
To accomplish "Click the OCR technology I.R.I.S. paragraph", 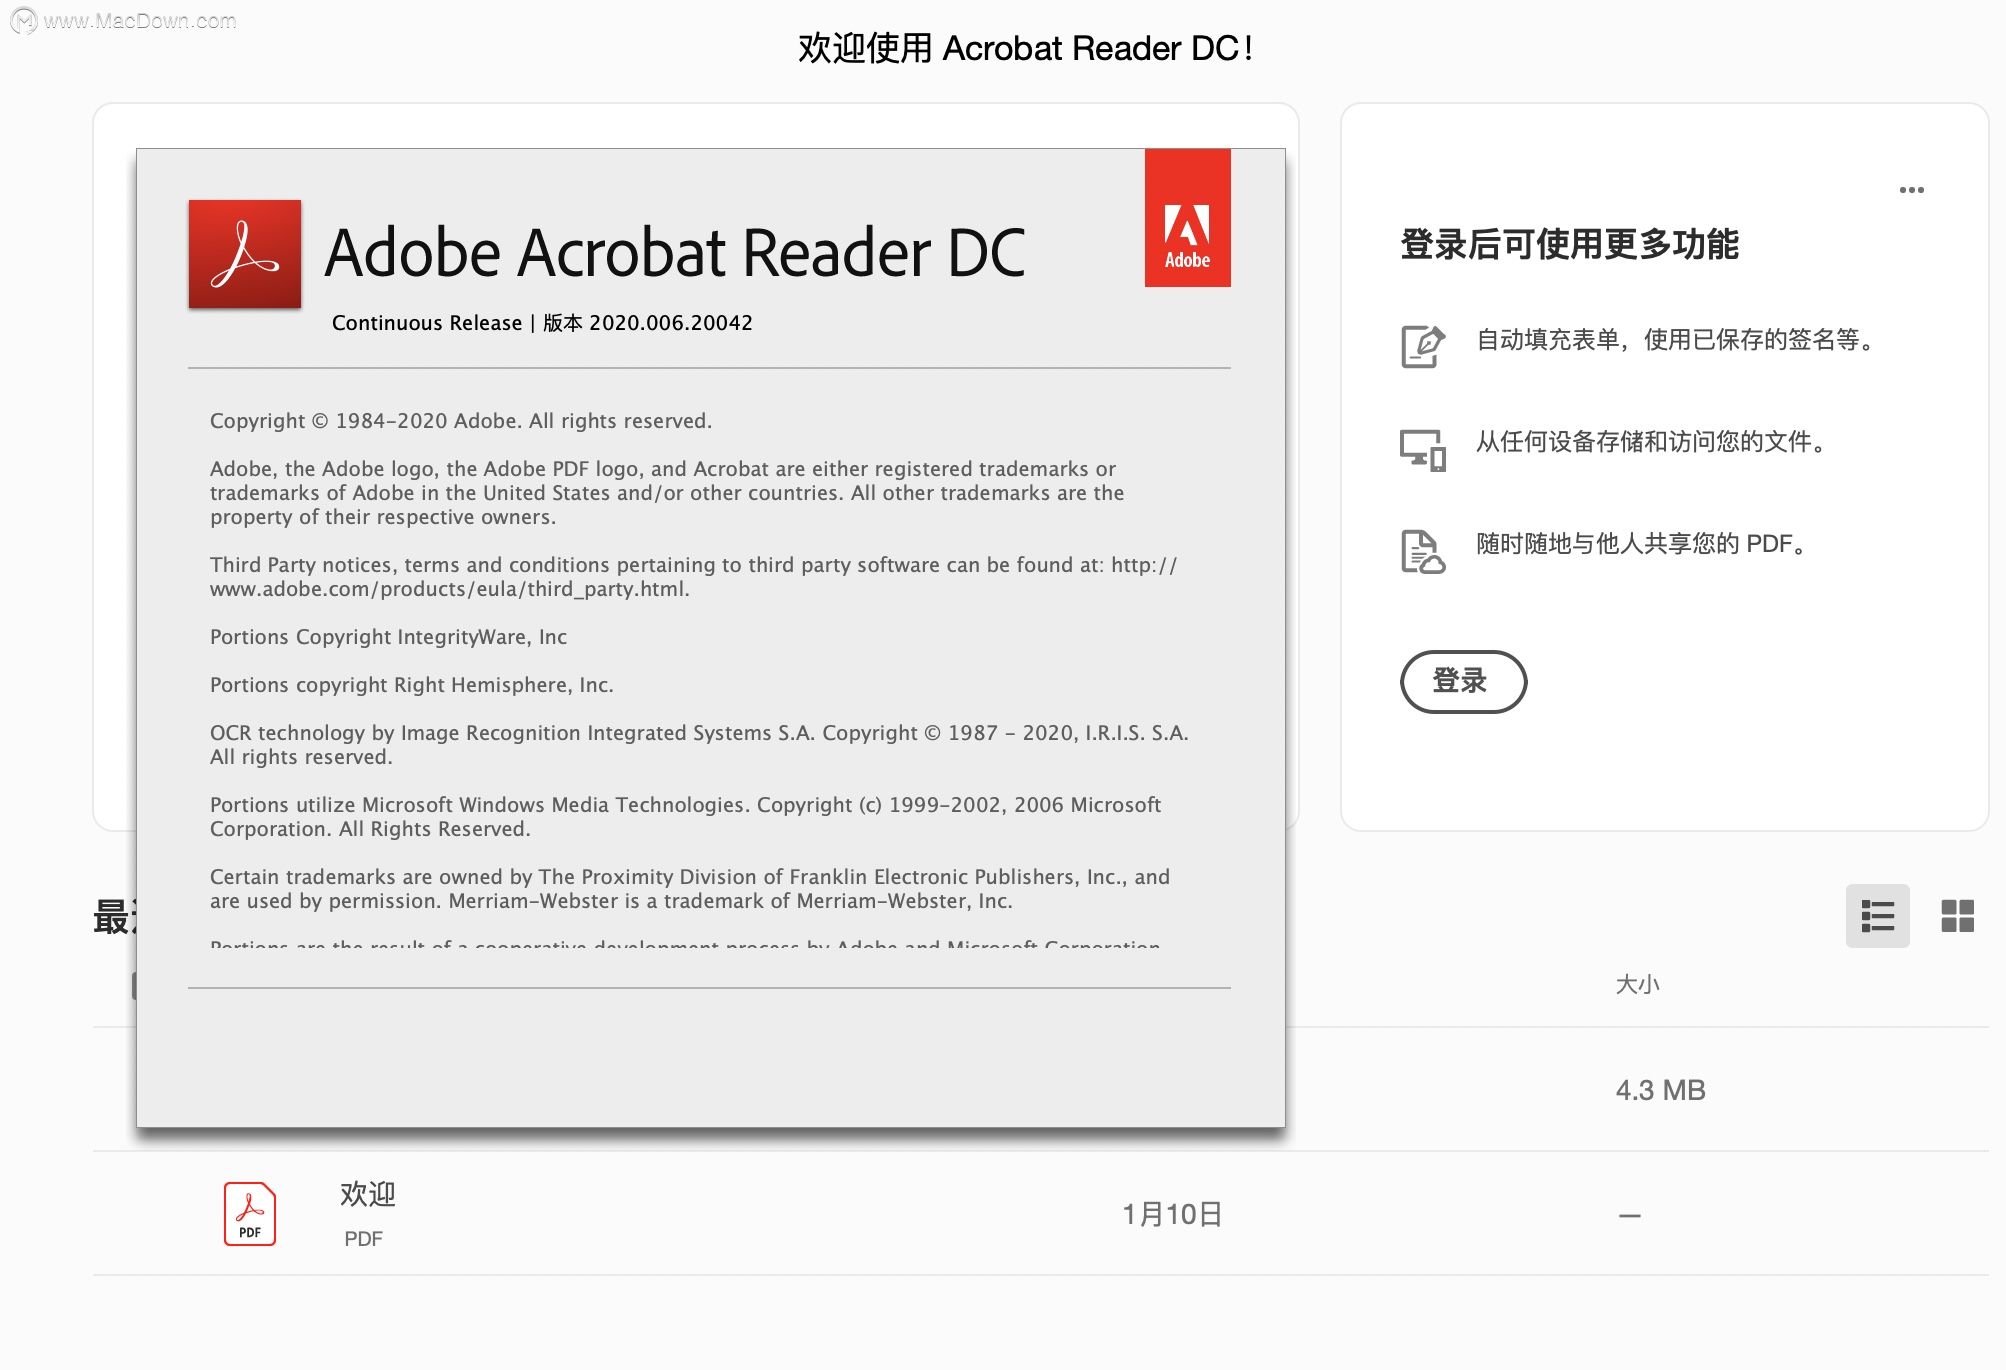I will pyautogui.click(x=699, y=745).
